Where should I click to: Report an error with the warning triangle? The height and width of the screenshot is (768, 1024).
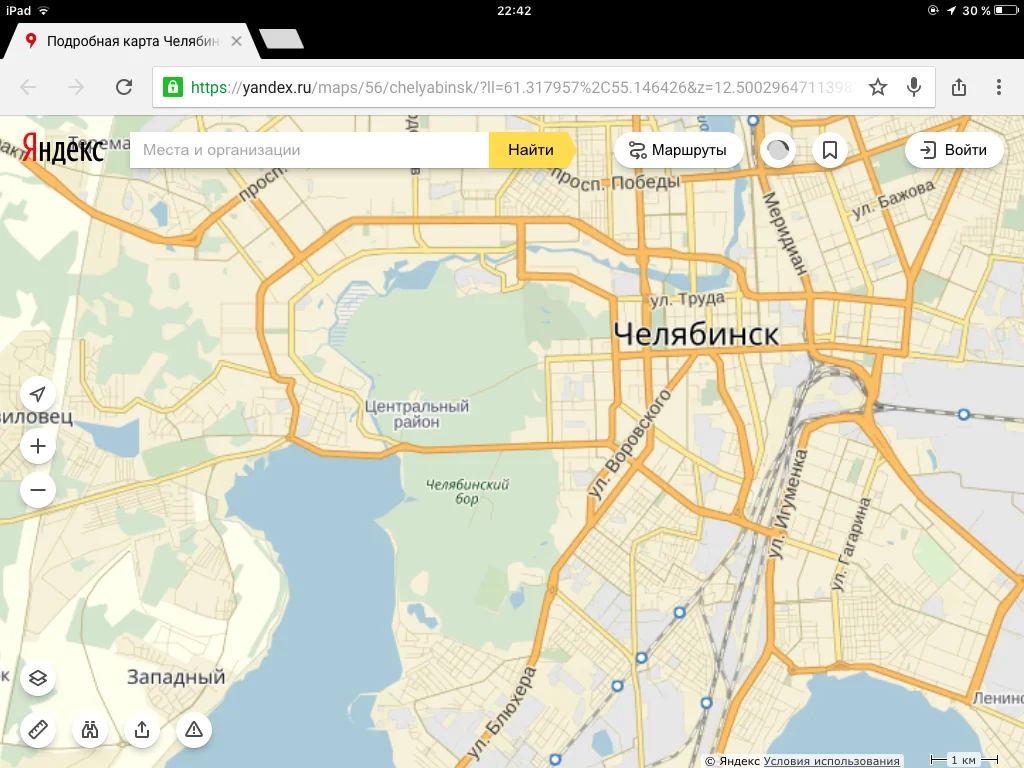point(194,729)
